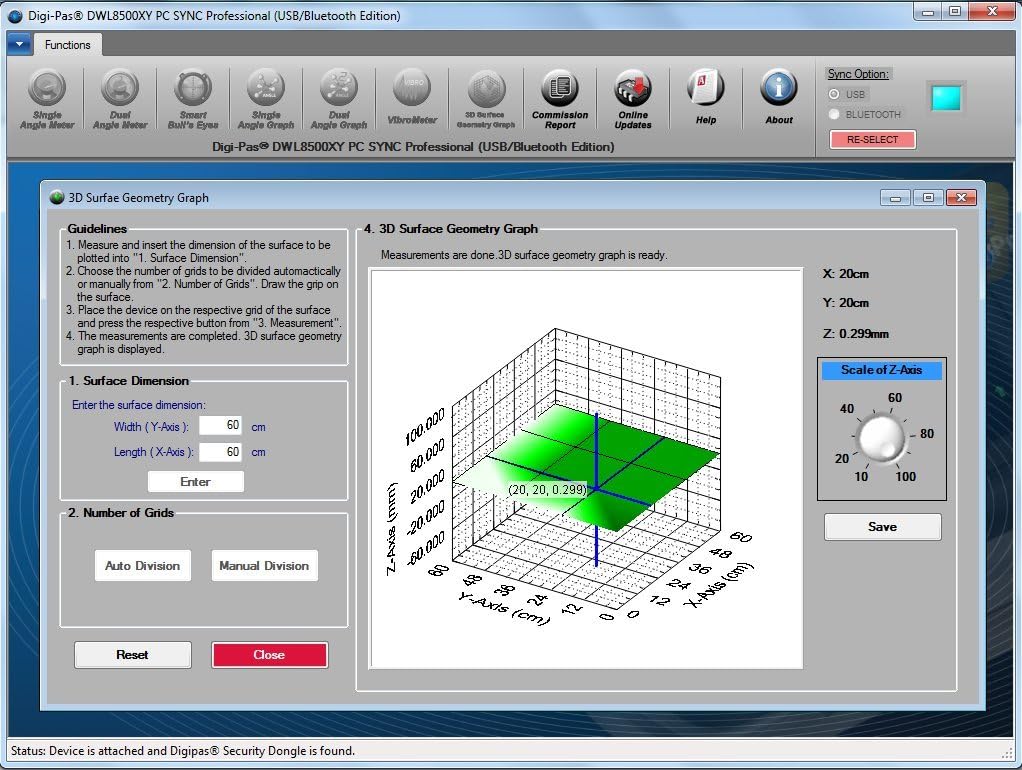Open the Single Angle Meter tool
This screenshot has width=1022, height=770.
tap(47, 99)
